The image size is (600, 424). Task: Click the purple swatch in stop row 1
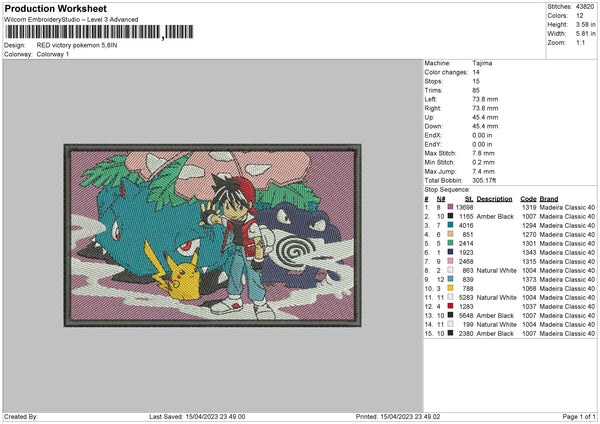pyautogui.click(x=450, y=207)
